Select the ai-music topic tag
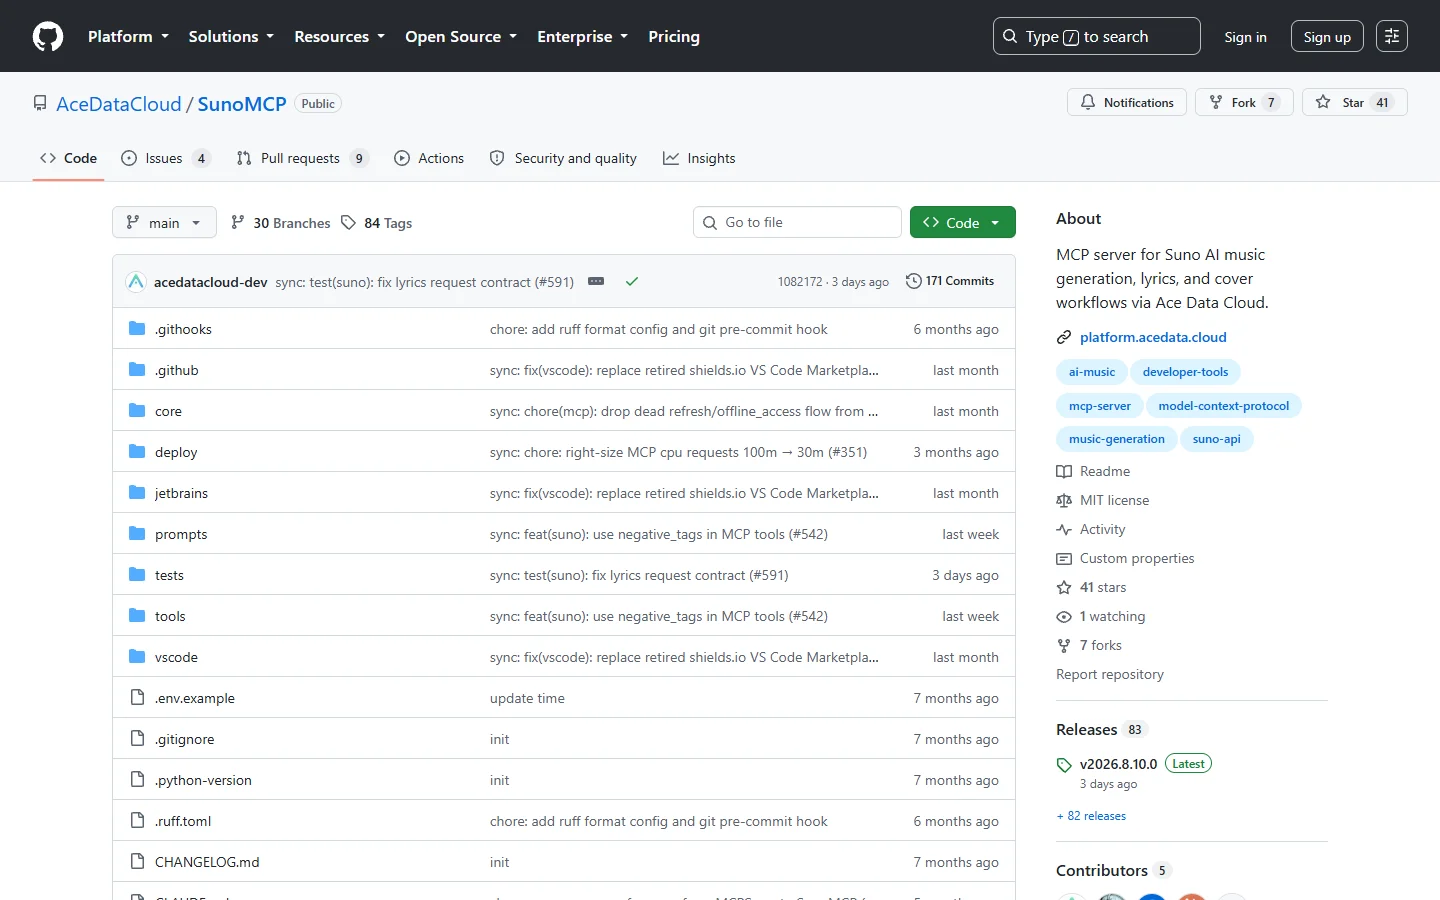 1091,372
